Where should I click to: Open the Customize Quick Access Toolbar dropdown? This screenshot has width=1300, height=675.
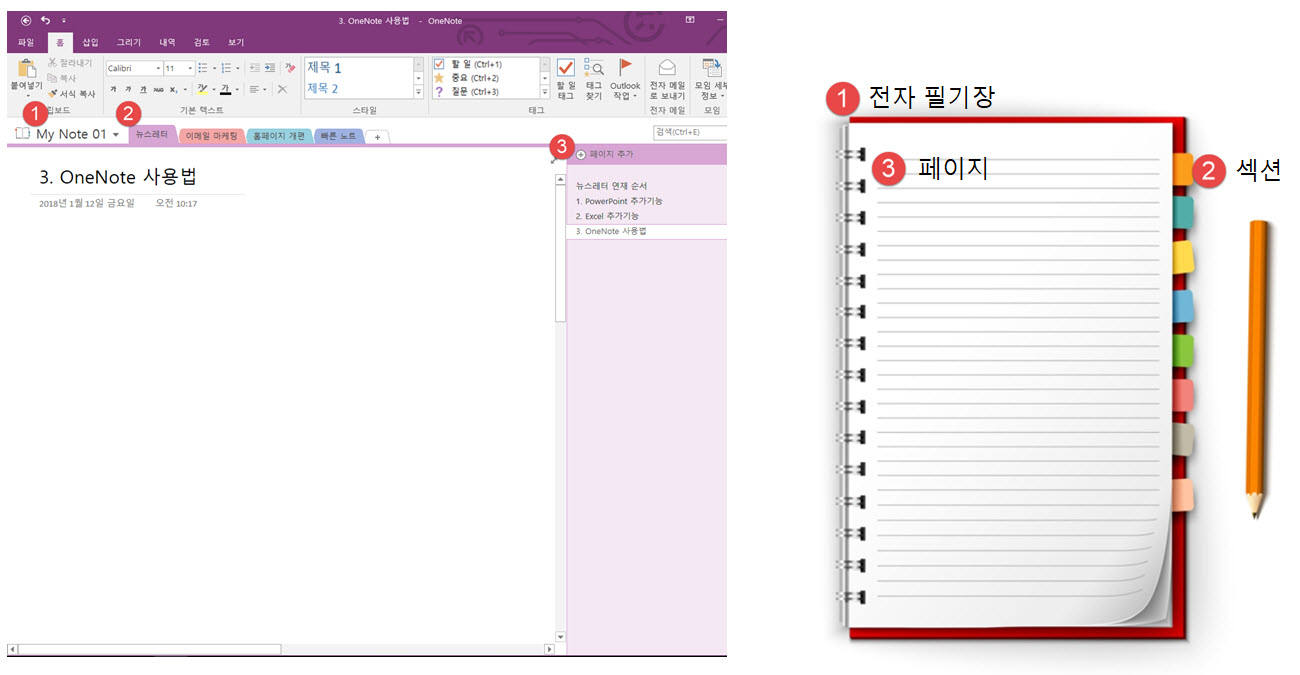[x=64, y=20]
